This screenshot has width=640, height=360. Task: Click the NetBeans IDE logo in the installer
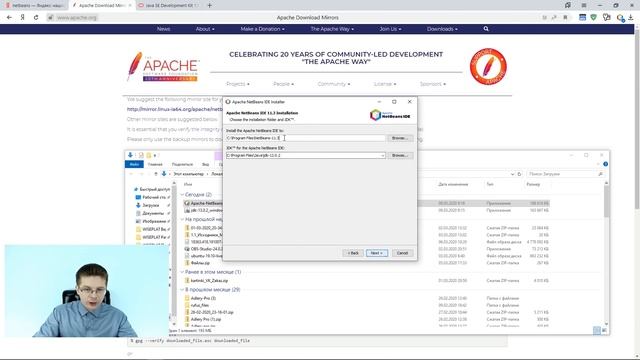[390, 115]
